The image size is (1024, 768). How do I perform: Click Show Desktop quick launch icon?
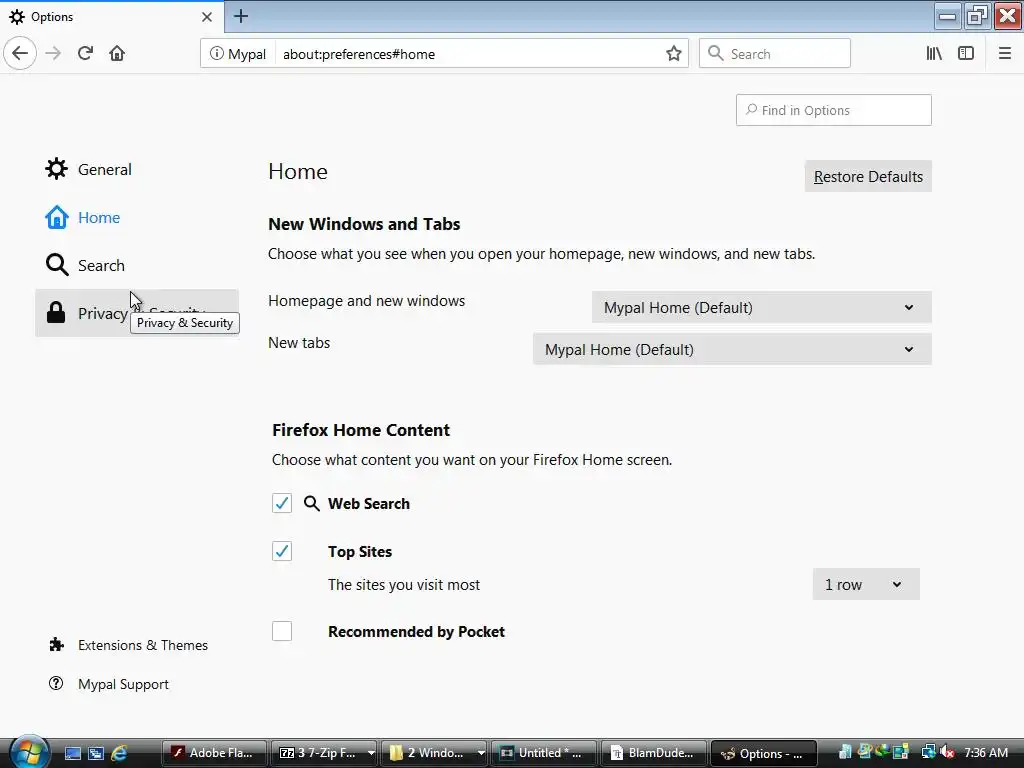click(73, 753)
